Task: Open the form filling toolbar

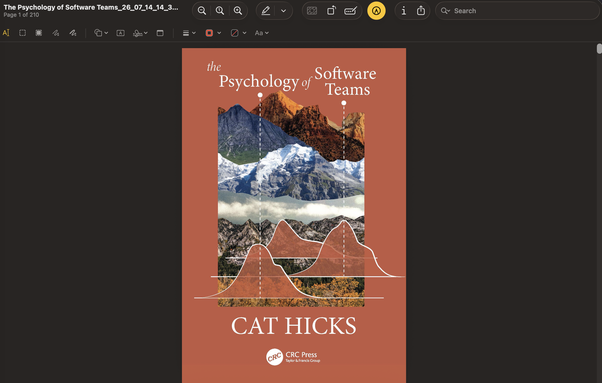Action: tap(350, 11)
